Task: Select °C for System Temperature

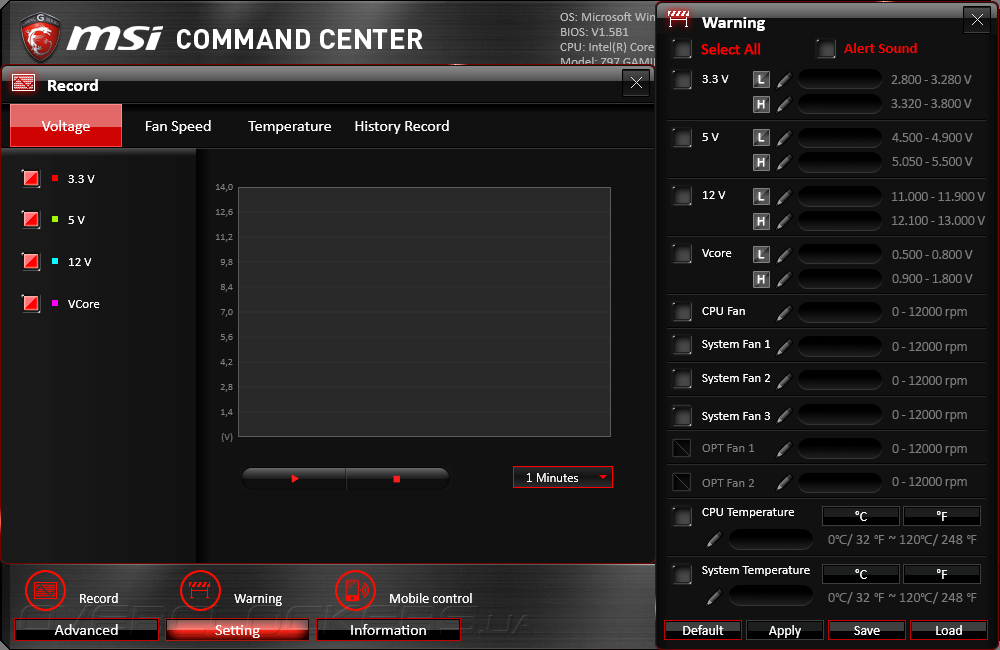Action: pyautogui.click(x=861, y=573)
